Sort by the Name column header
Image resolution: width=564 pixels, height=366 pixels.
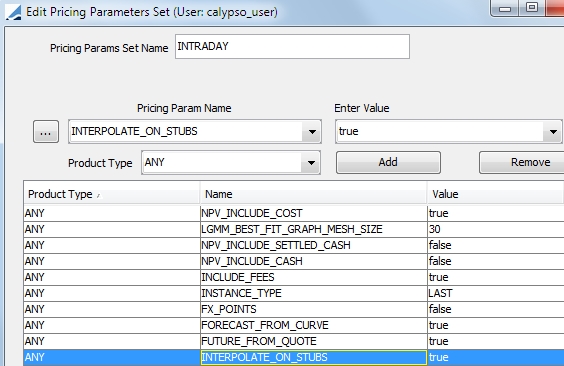pyautogui.click(x=314, y=194)
